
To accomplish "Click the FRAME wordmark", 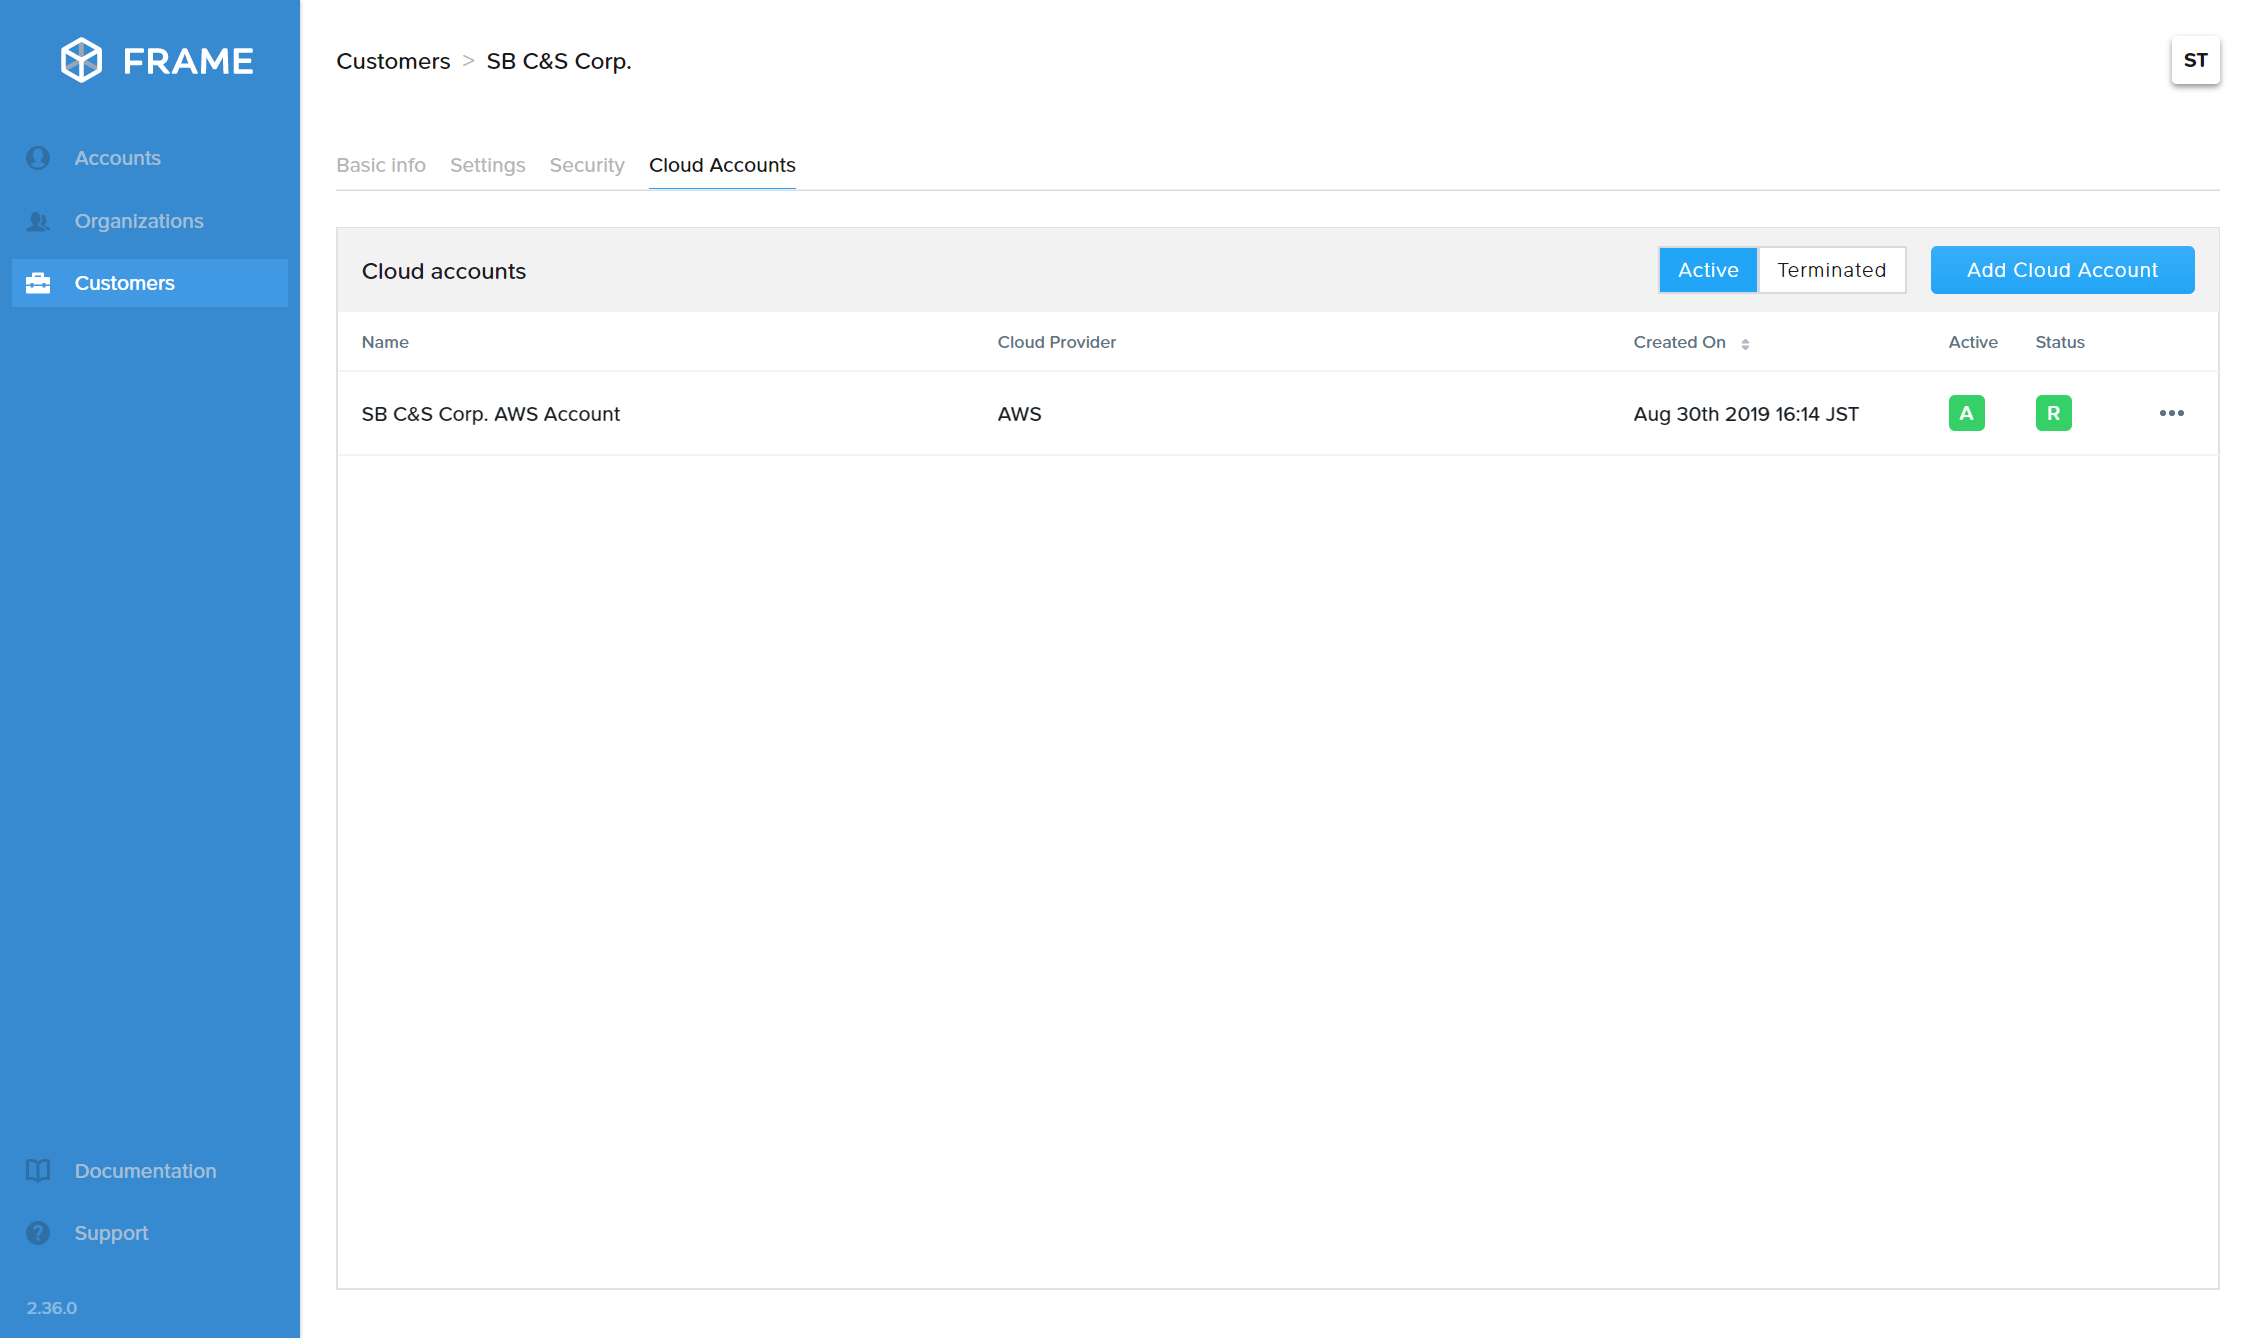I will pos(188,61).
